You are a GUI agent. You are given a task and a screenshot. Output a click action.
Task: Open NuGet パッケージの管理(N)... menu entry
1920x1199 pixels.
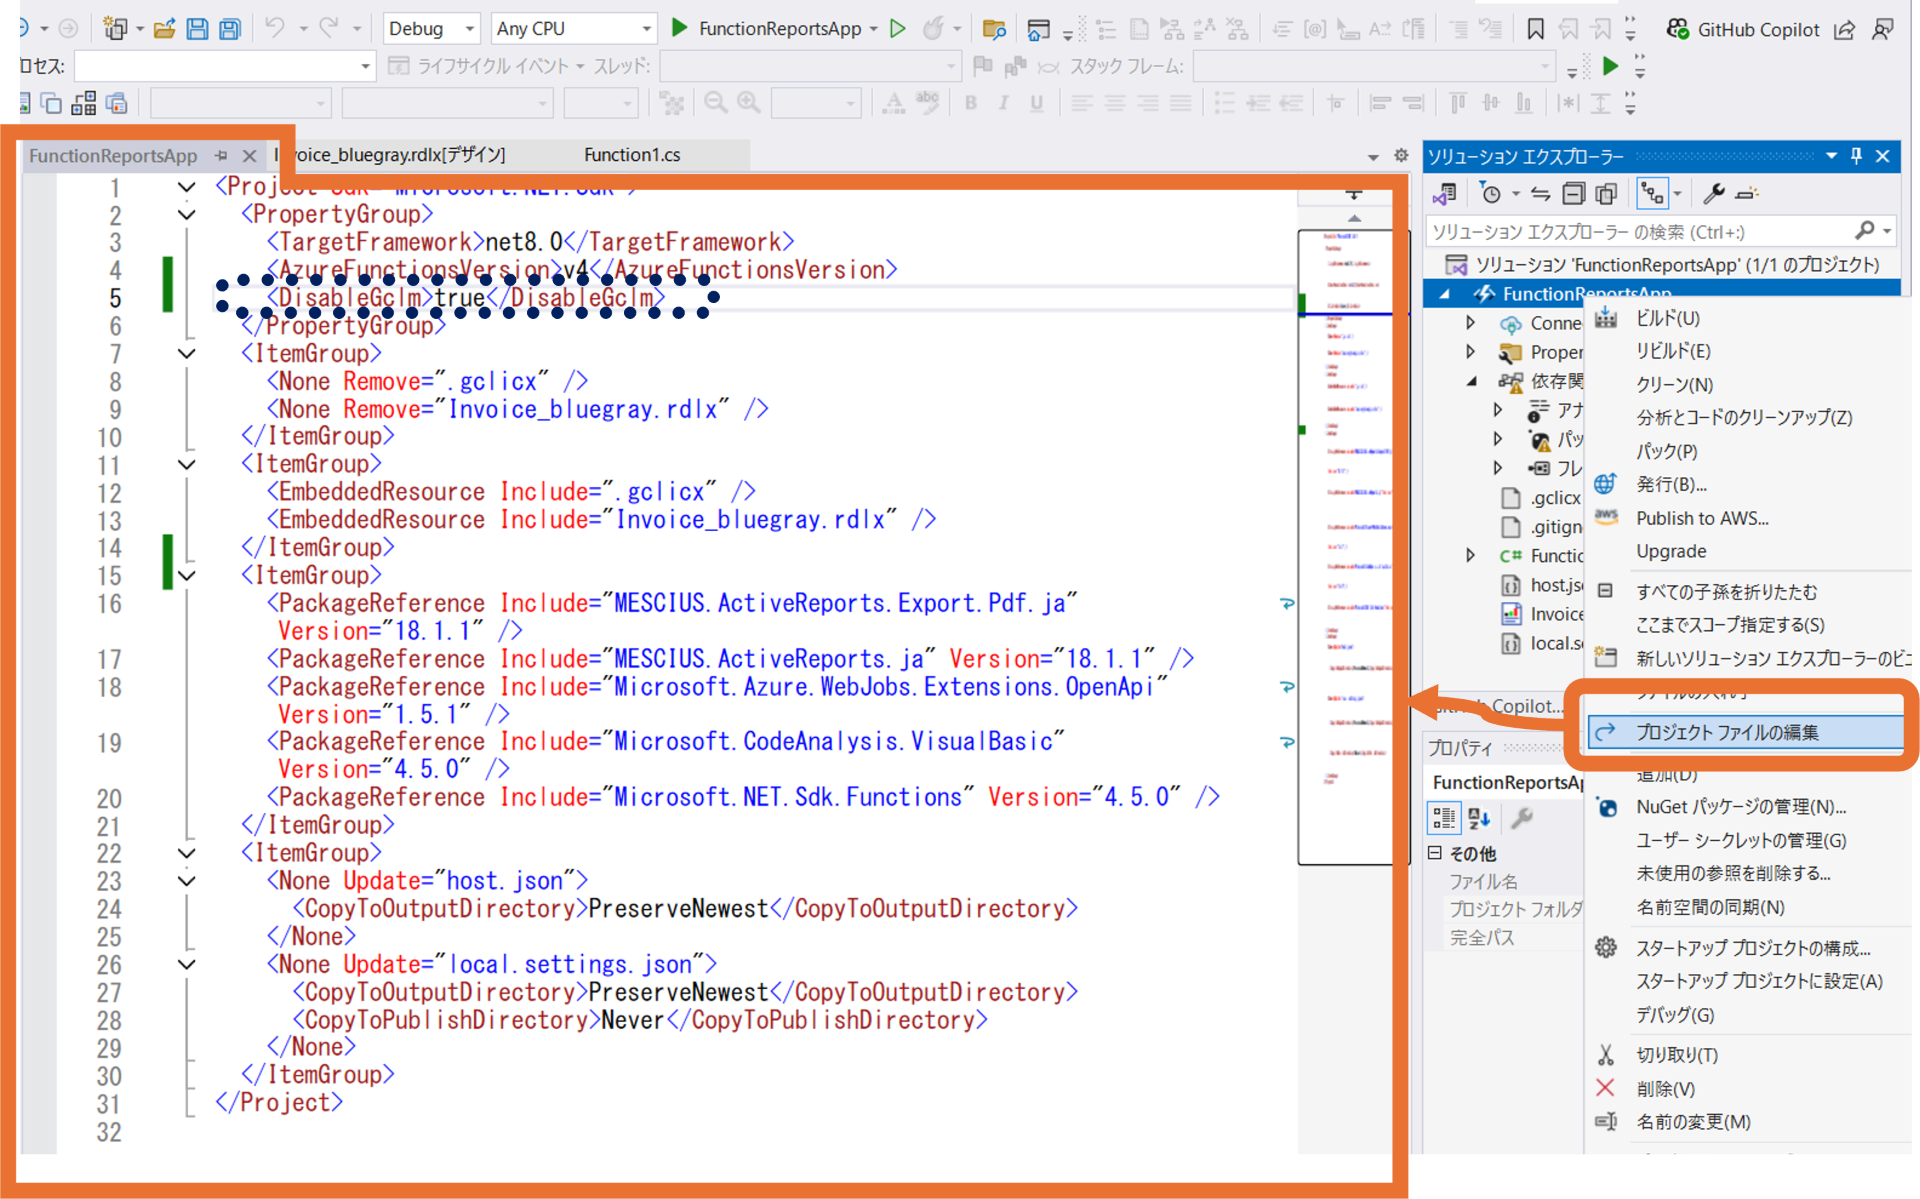pyautogui.click(x=1741, y=807)
